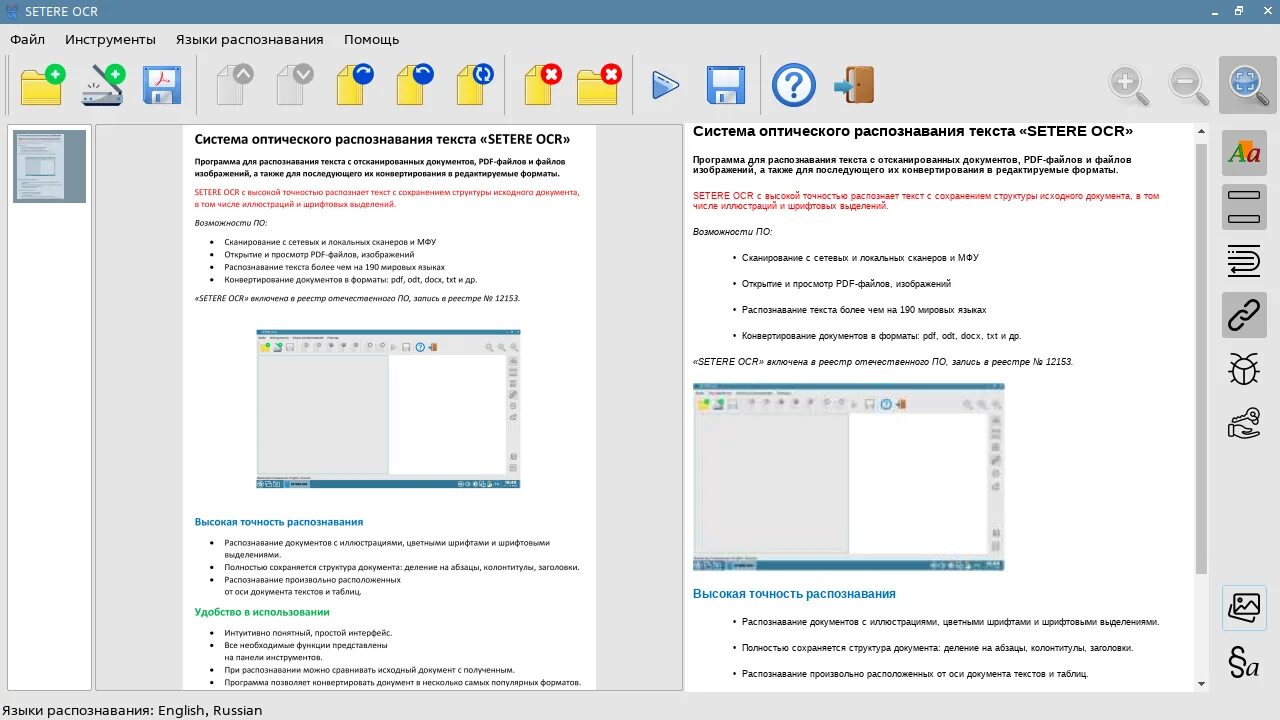This screenshot has height=720, width=1280.
Task: Toggle the Aa font formatting option
Action: (1244, 153)
